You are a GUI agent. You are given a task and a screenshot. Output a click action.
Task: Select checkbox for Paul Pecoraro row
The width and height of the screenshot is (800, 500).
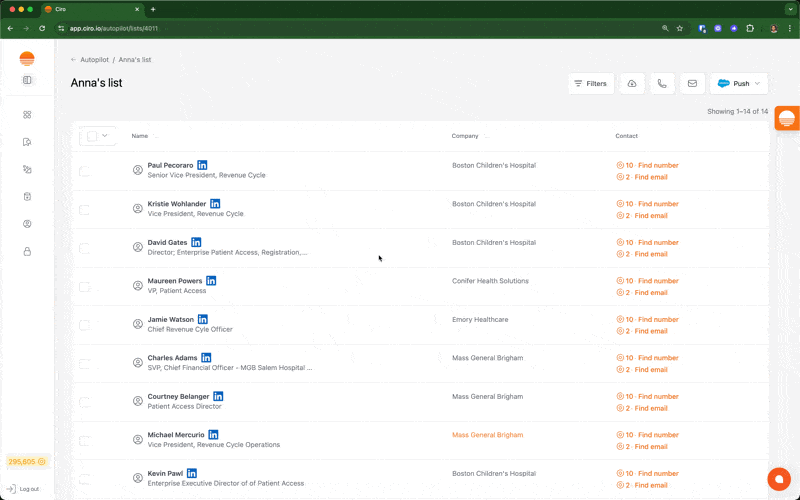pyautogui.click(x=85, y=171)
